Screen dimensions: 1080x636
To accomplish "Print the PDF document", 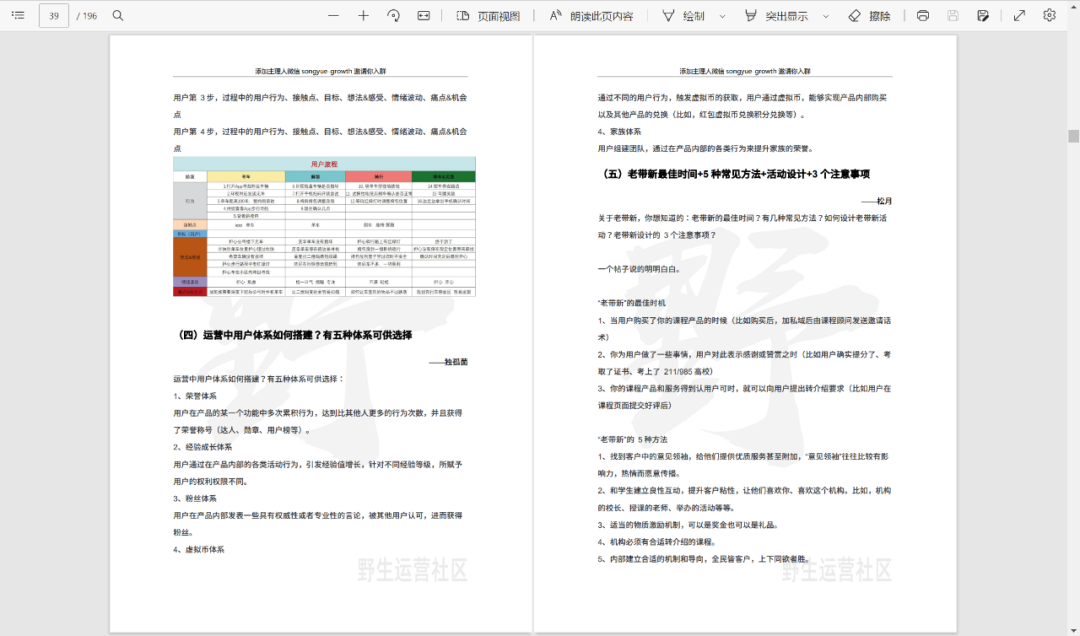I will tap(923, 15).
